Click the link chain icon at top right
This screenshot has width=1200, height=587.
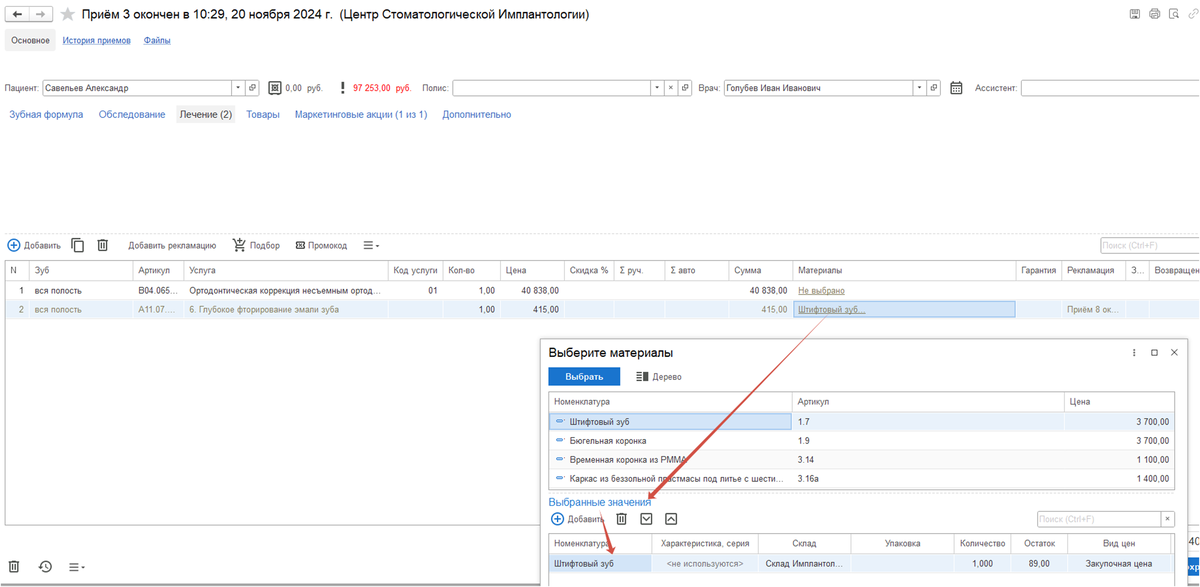(1193, 14)
